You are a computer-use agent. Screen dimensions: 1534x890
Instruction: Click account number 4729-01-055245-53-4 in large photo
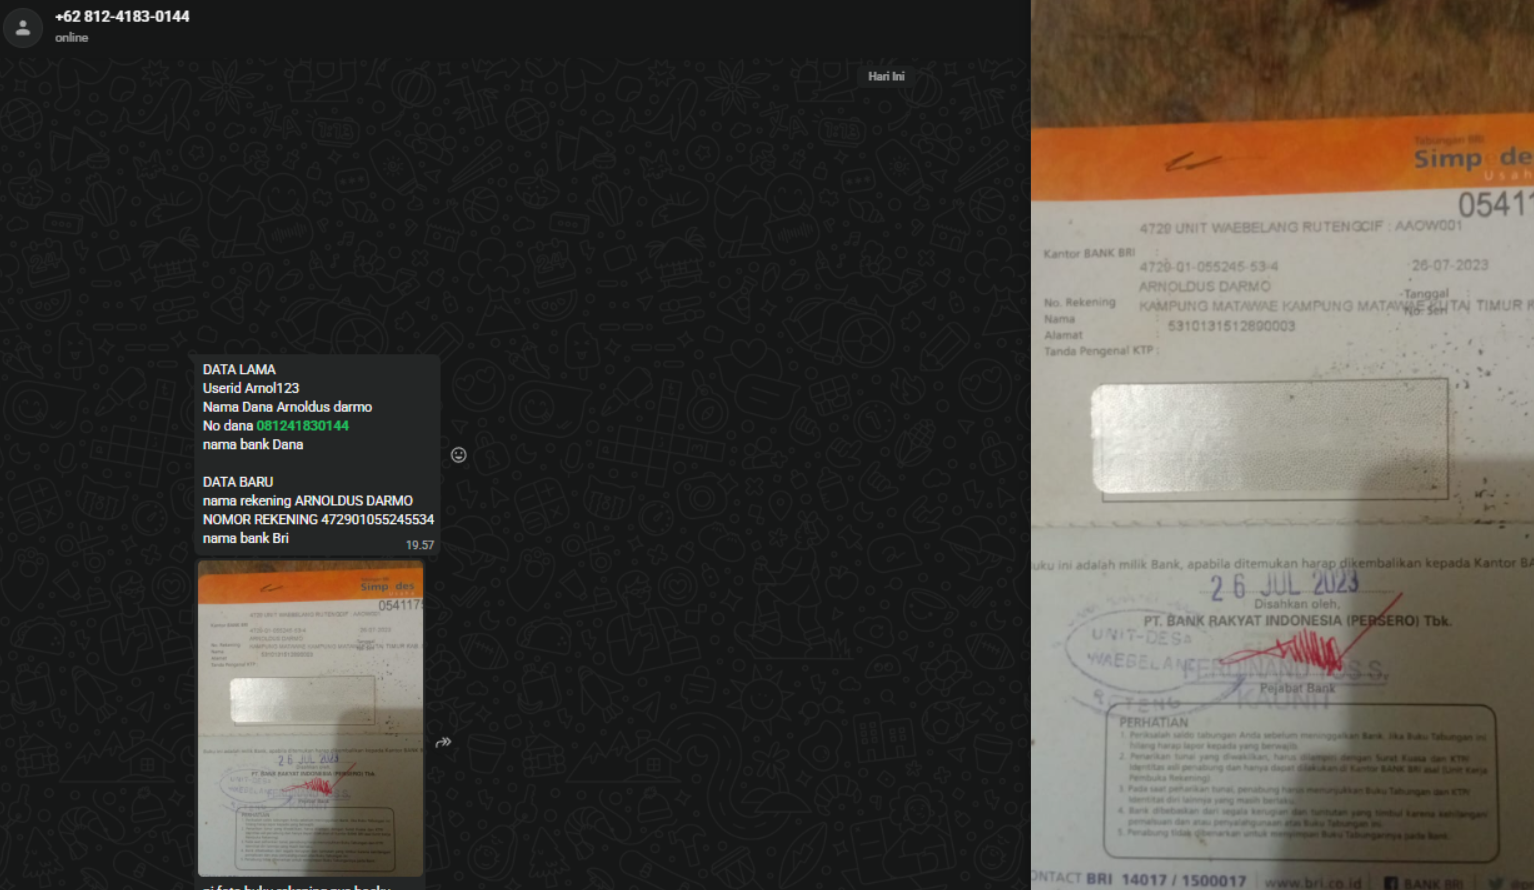tap(1208, 267)
